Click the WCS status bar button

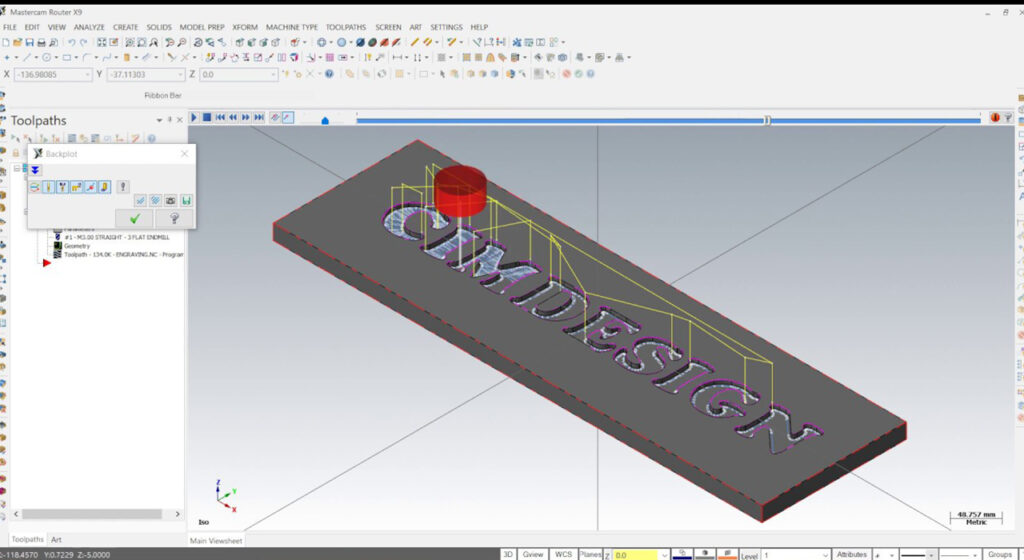point(563,554)
